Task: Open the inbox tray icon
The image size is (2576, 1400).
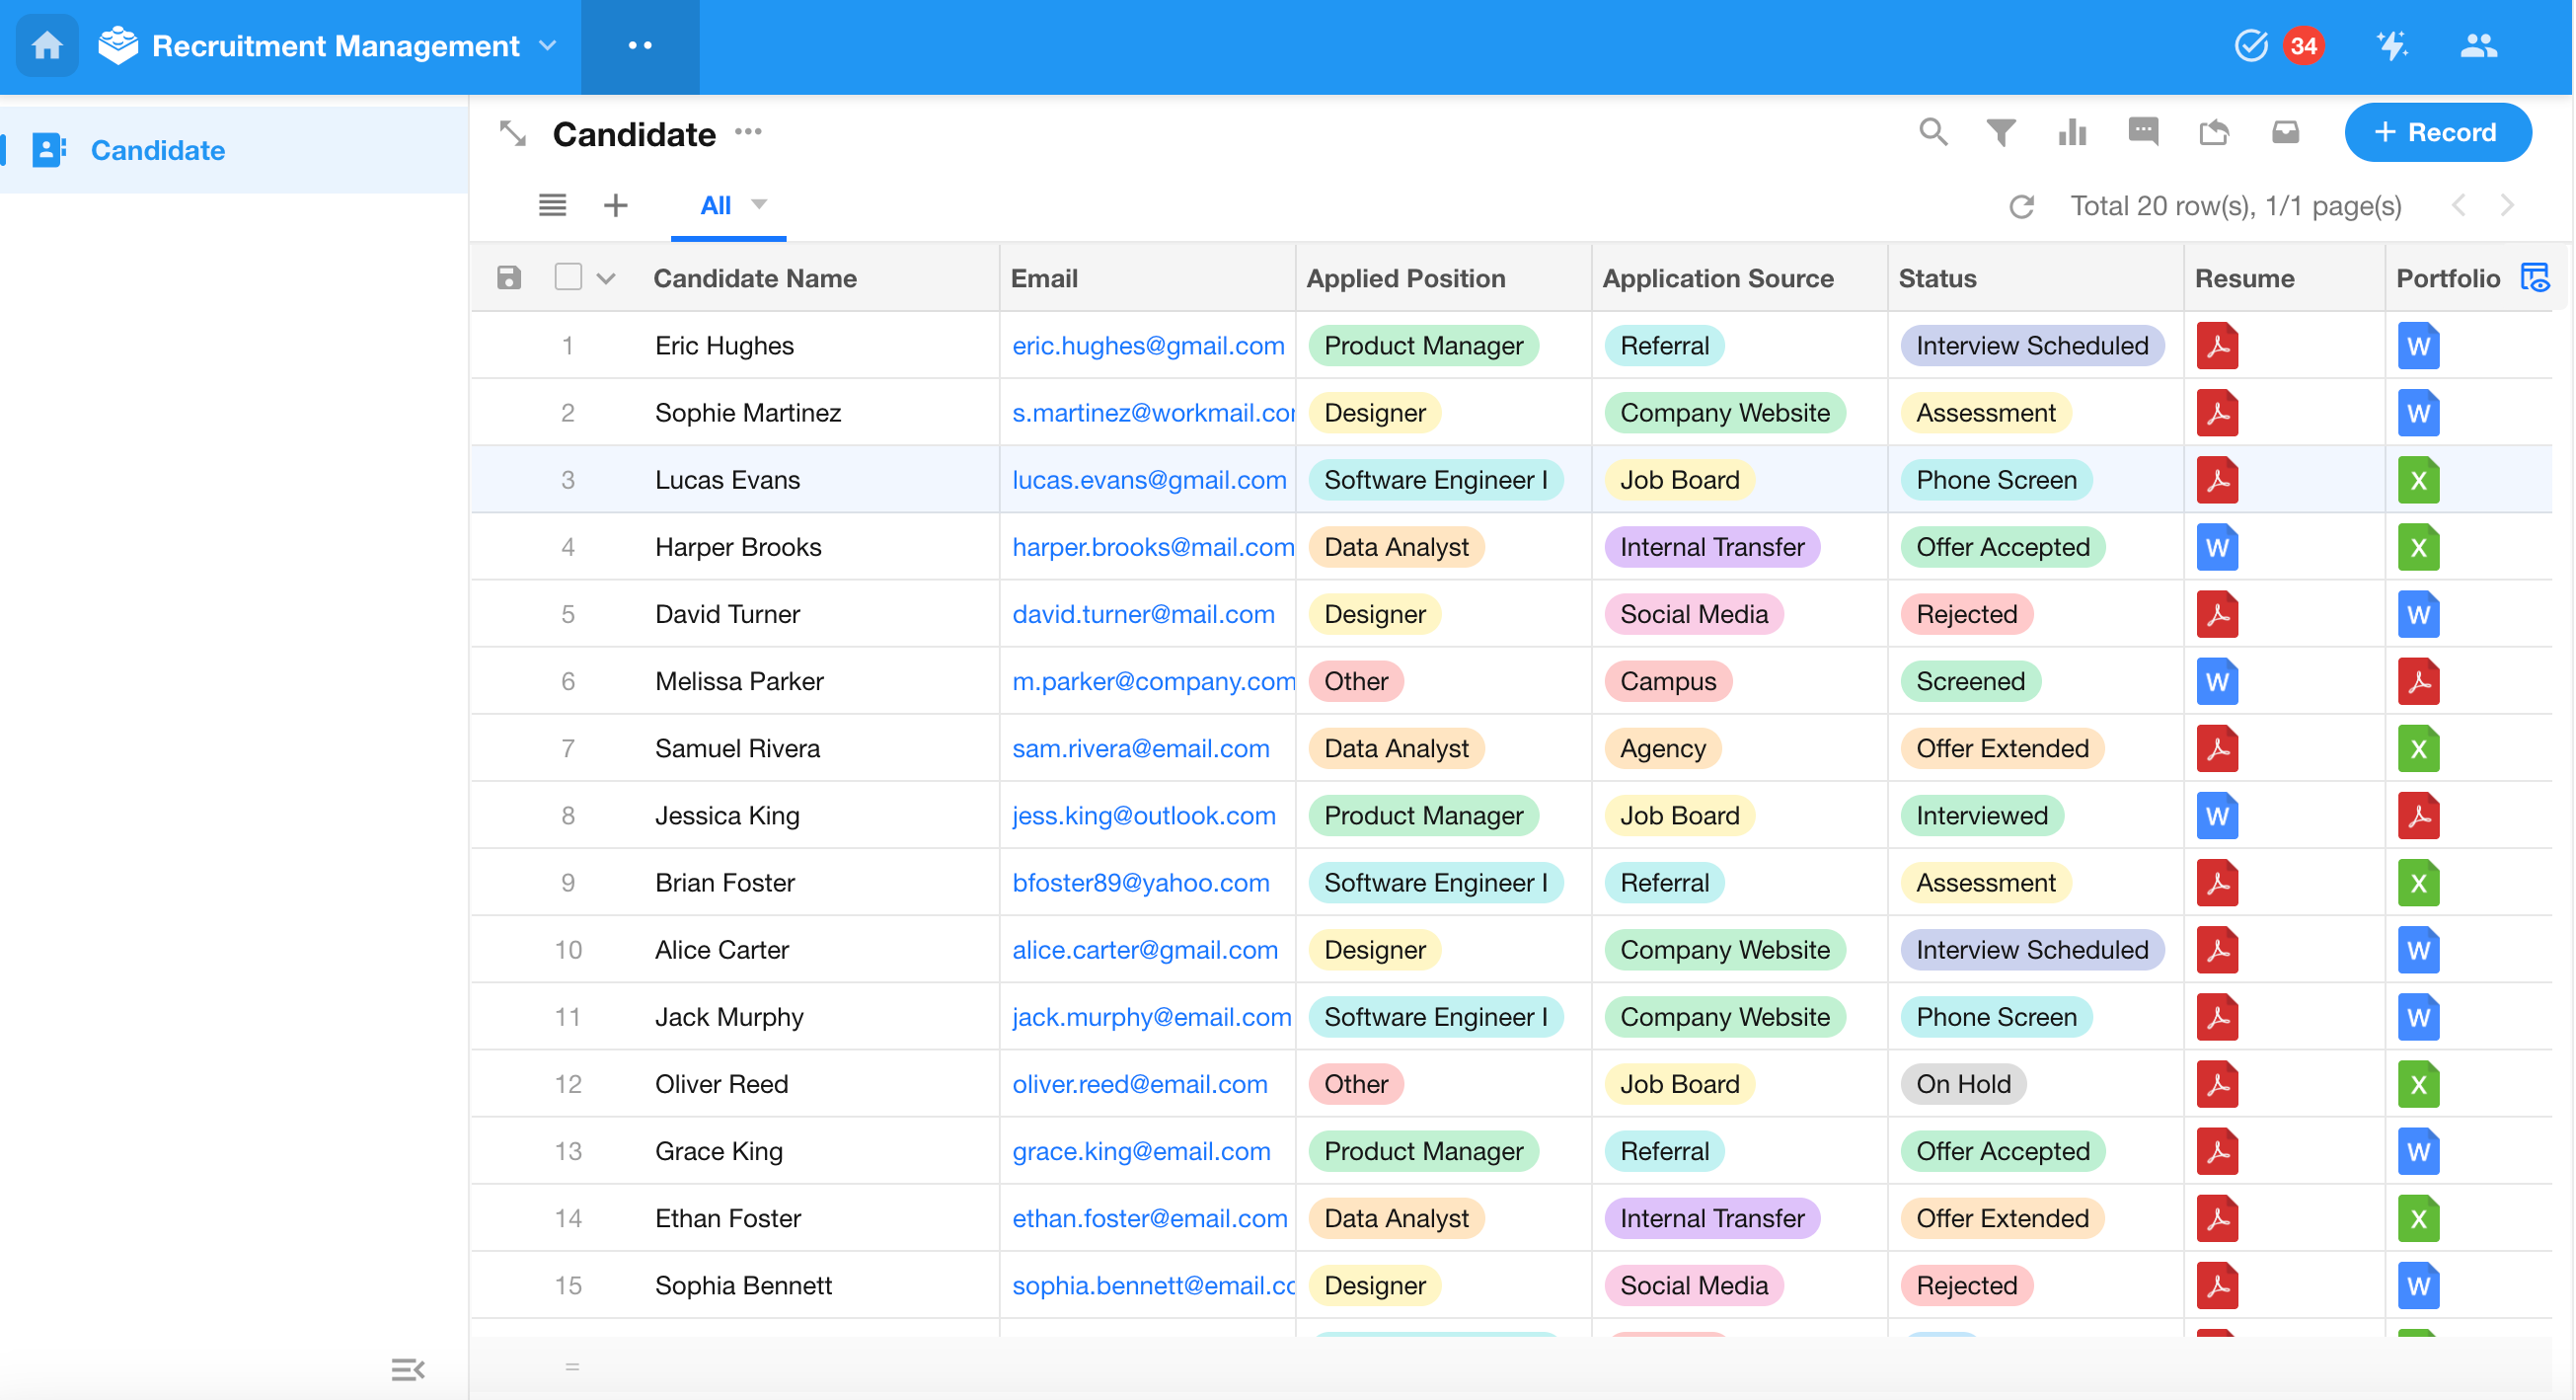Action: (2285, 132)
